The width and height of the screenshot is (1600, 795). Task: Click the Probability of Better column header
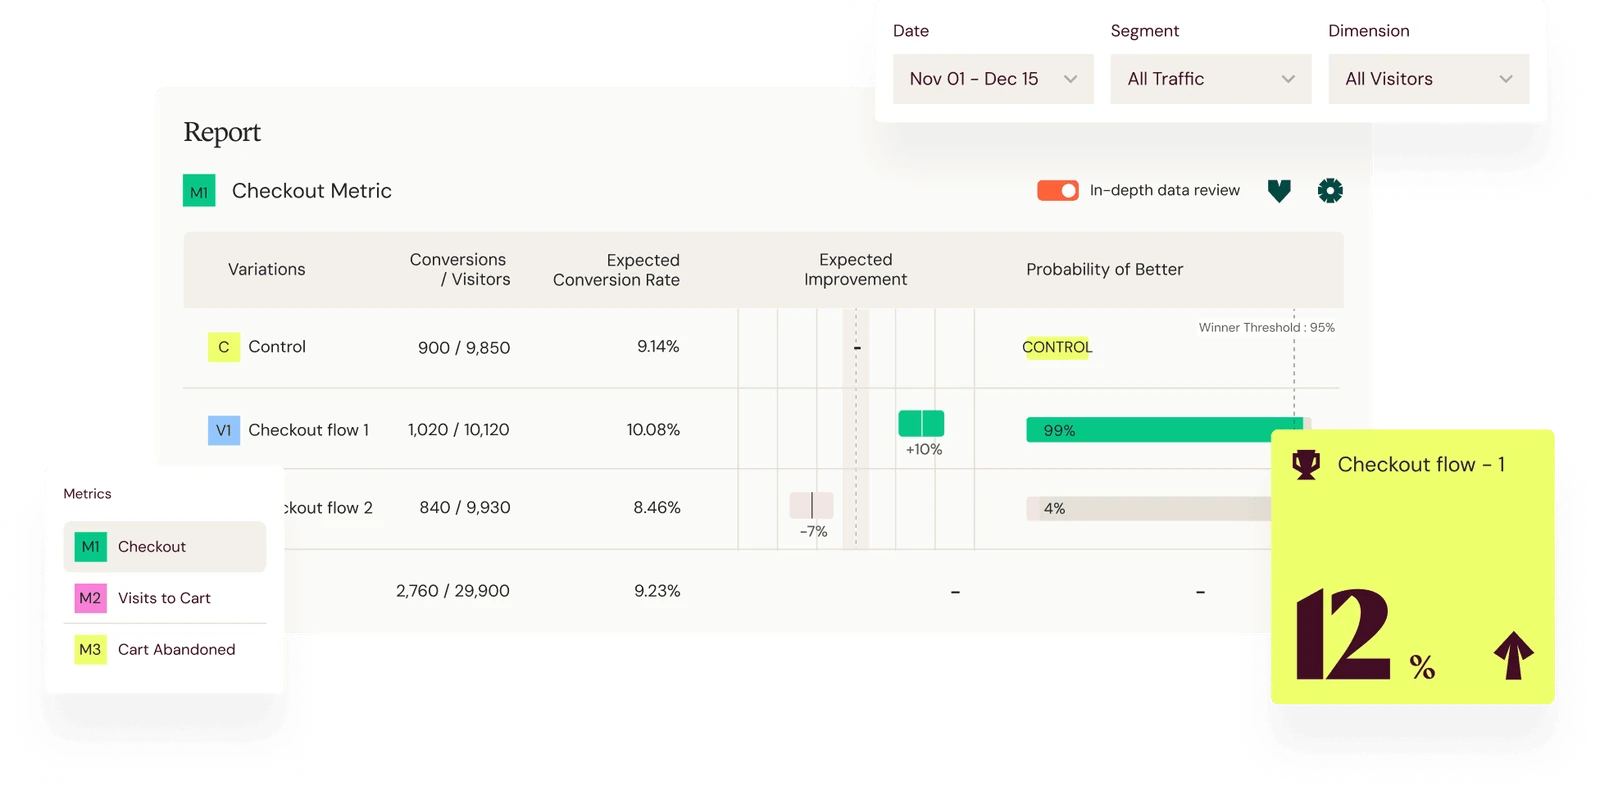tap(1105, 269)
